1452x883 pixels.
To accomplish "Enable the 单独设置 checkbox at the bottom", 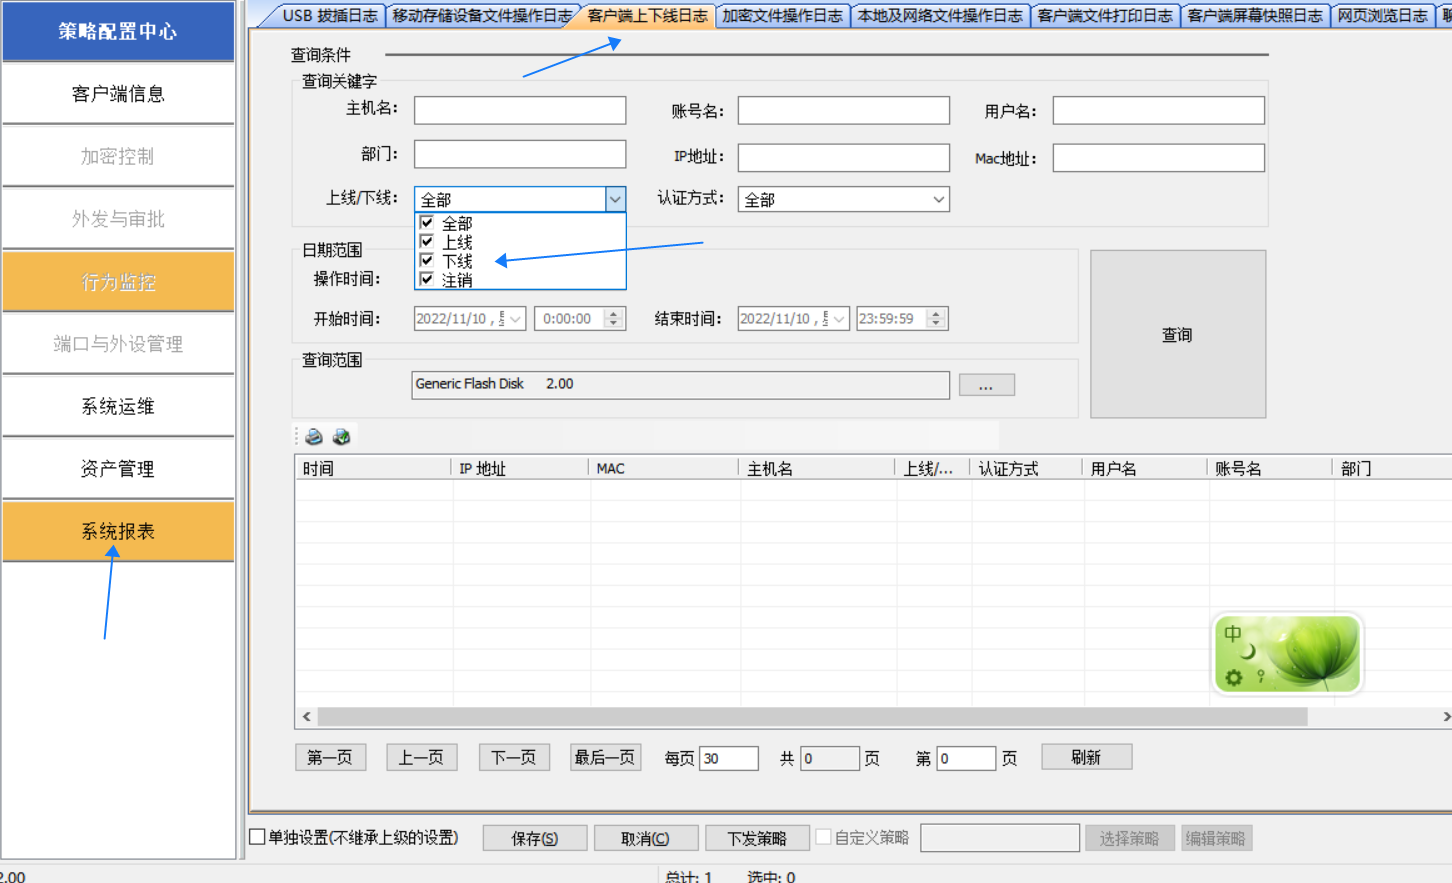I will point(258,837).
